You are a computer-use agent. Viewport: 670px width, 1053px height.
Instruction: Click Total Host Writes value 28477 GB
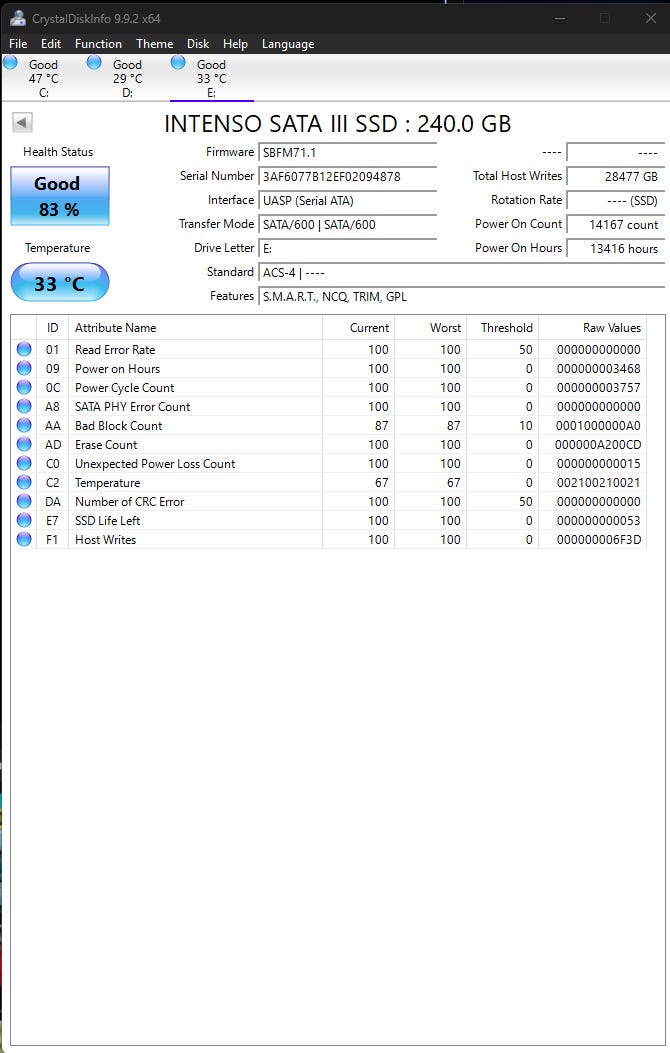616,177
